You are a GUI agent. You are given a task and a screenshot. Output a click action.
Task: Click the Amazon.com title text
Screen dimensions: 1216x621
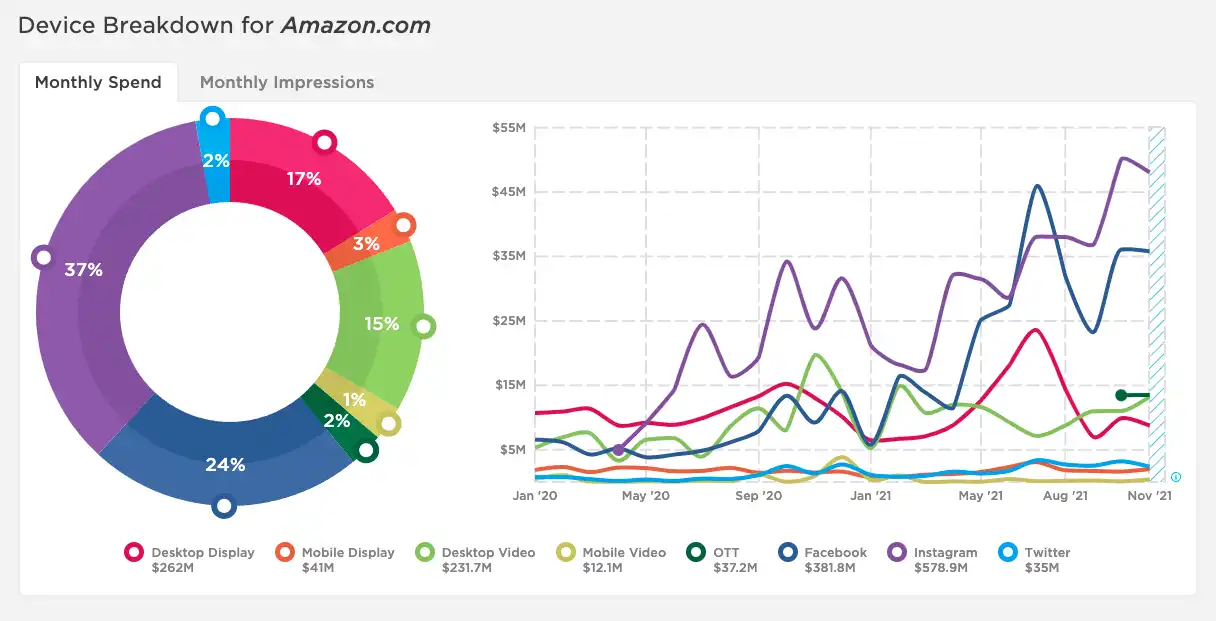[355, 26]
